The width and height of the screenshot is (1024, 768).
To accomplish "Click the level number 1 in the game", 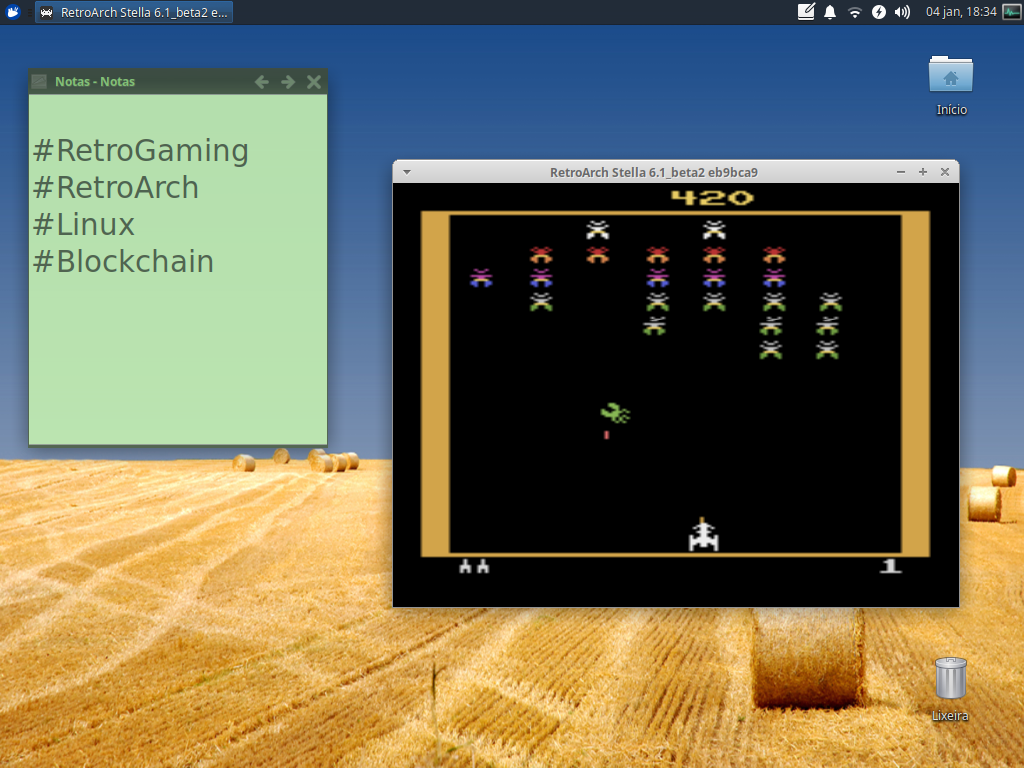I will [x=890, y=566].
